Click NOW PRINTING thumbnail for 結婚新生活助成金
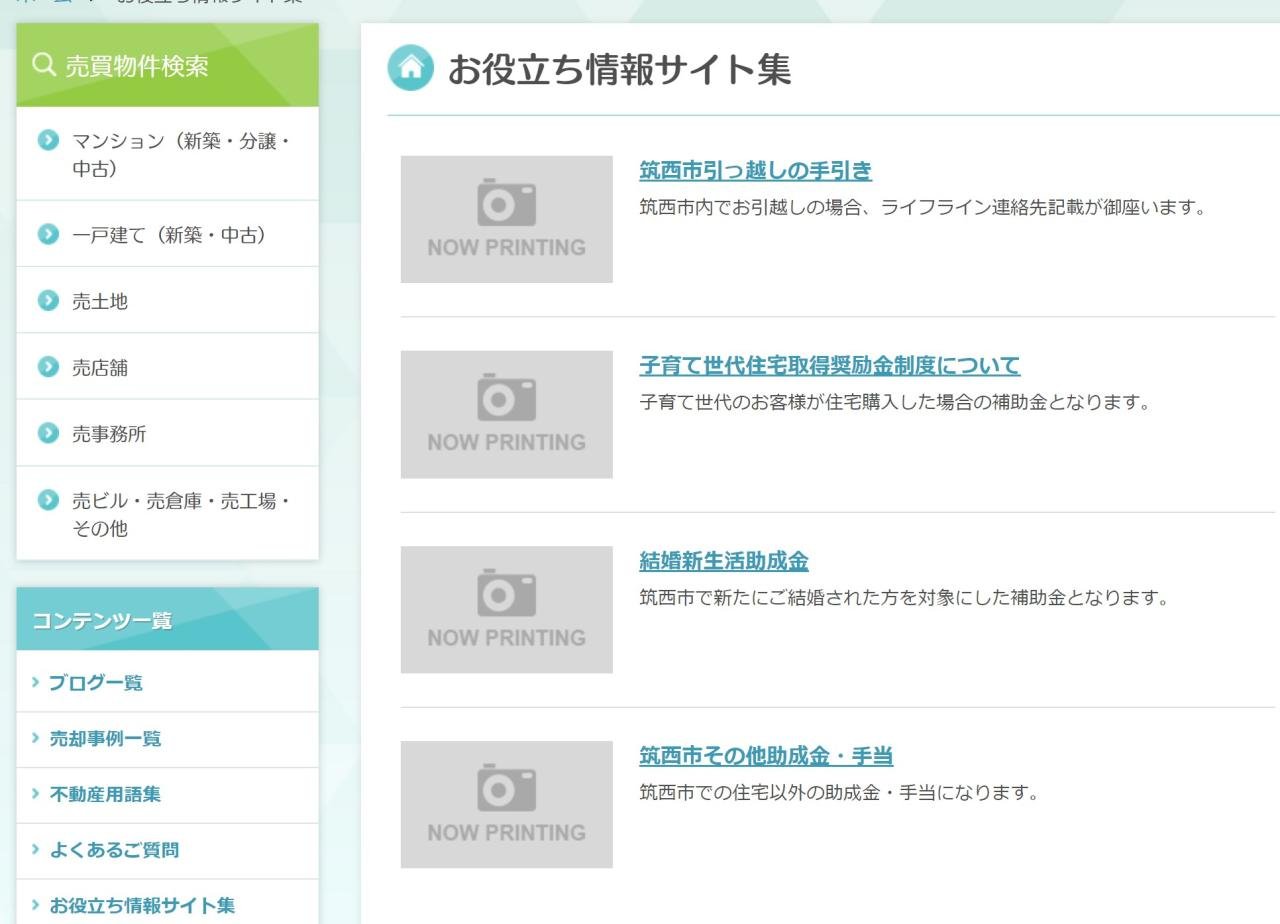 coord(507,609)
